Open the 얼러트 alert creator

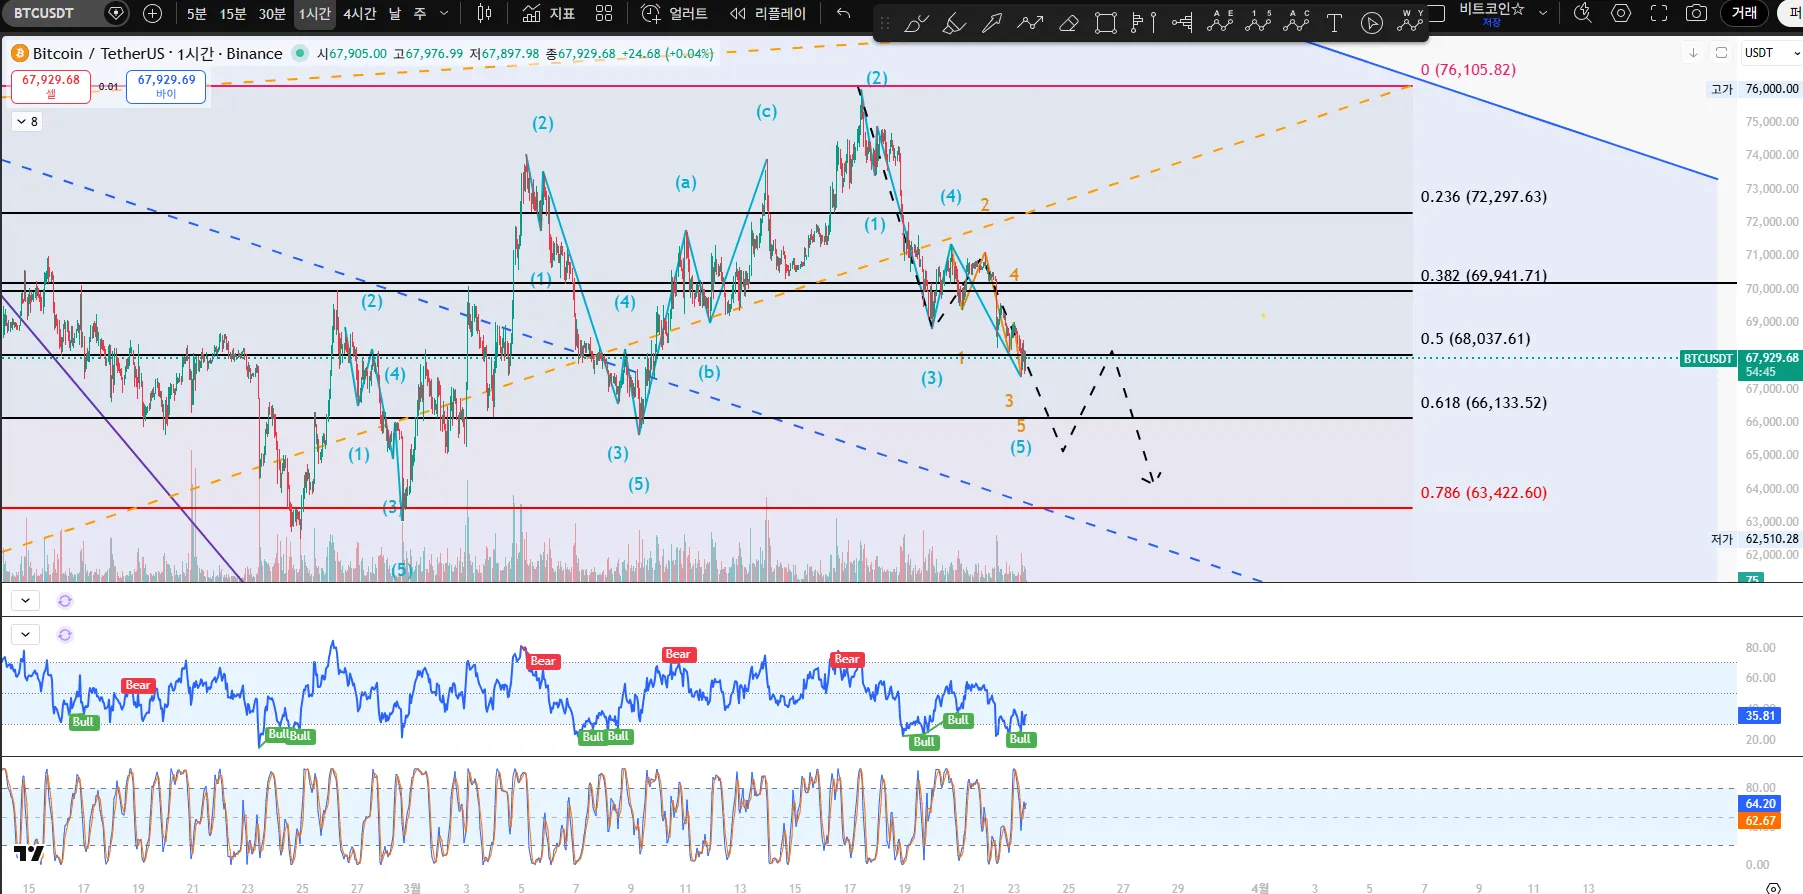click(x=675, y=13)
